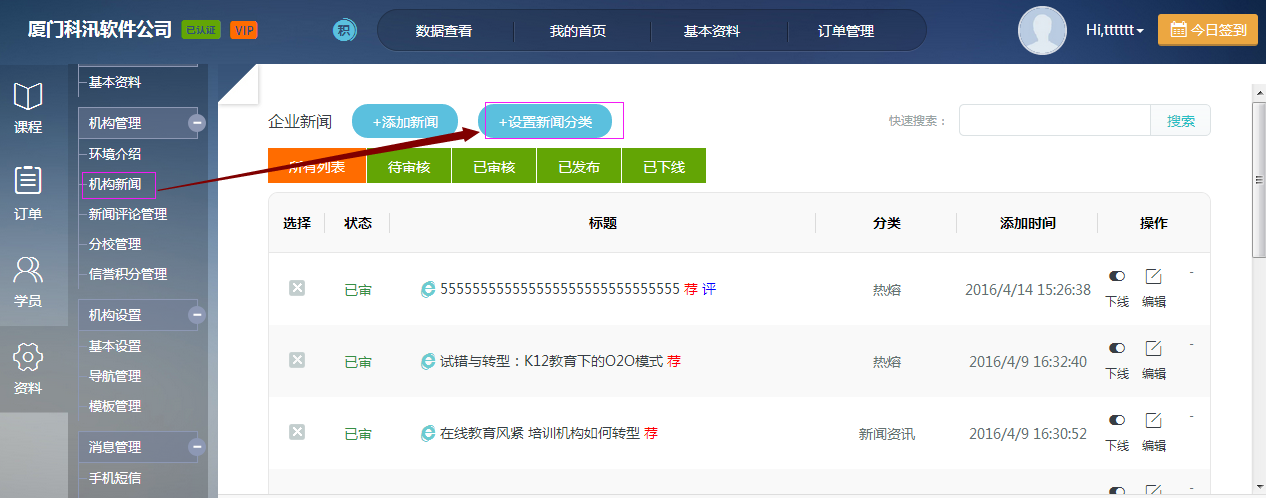The image size is (1266, 498).
Task: Open 基本资料 at top of side menu
Action: tap(115, 82)
